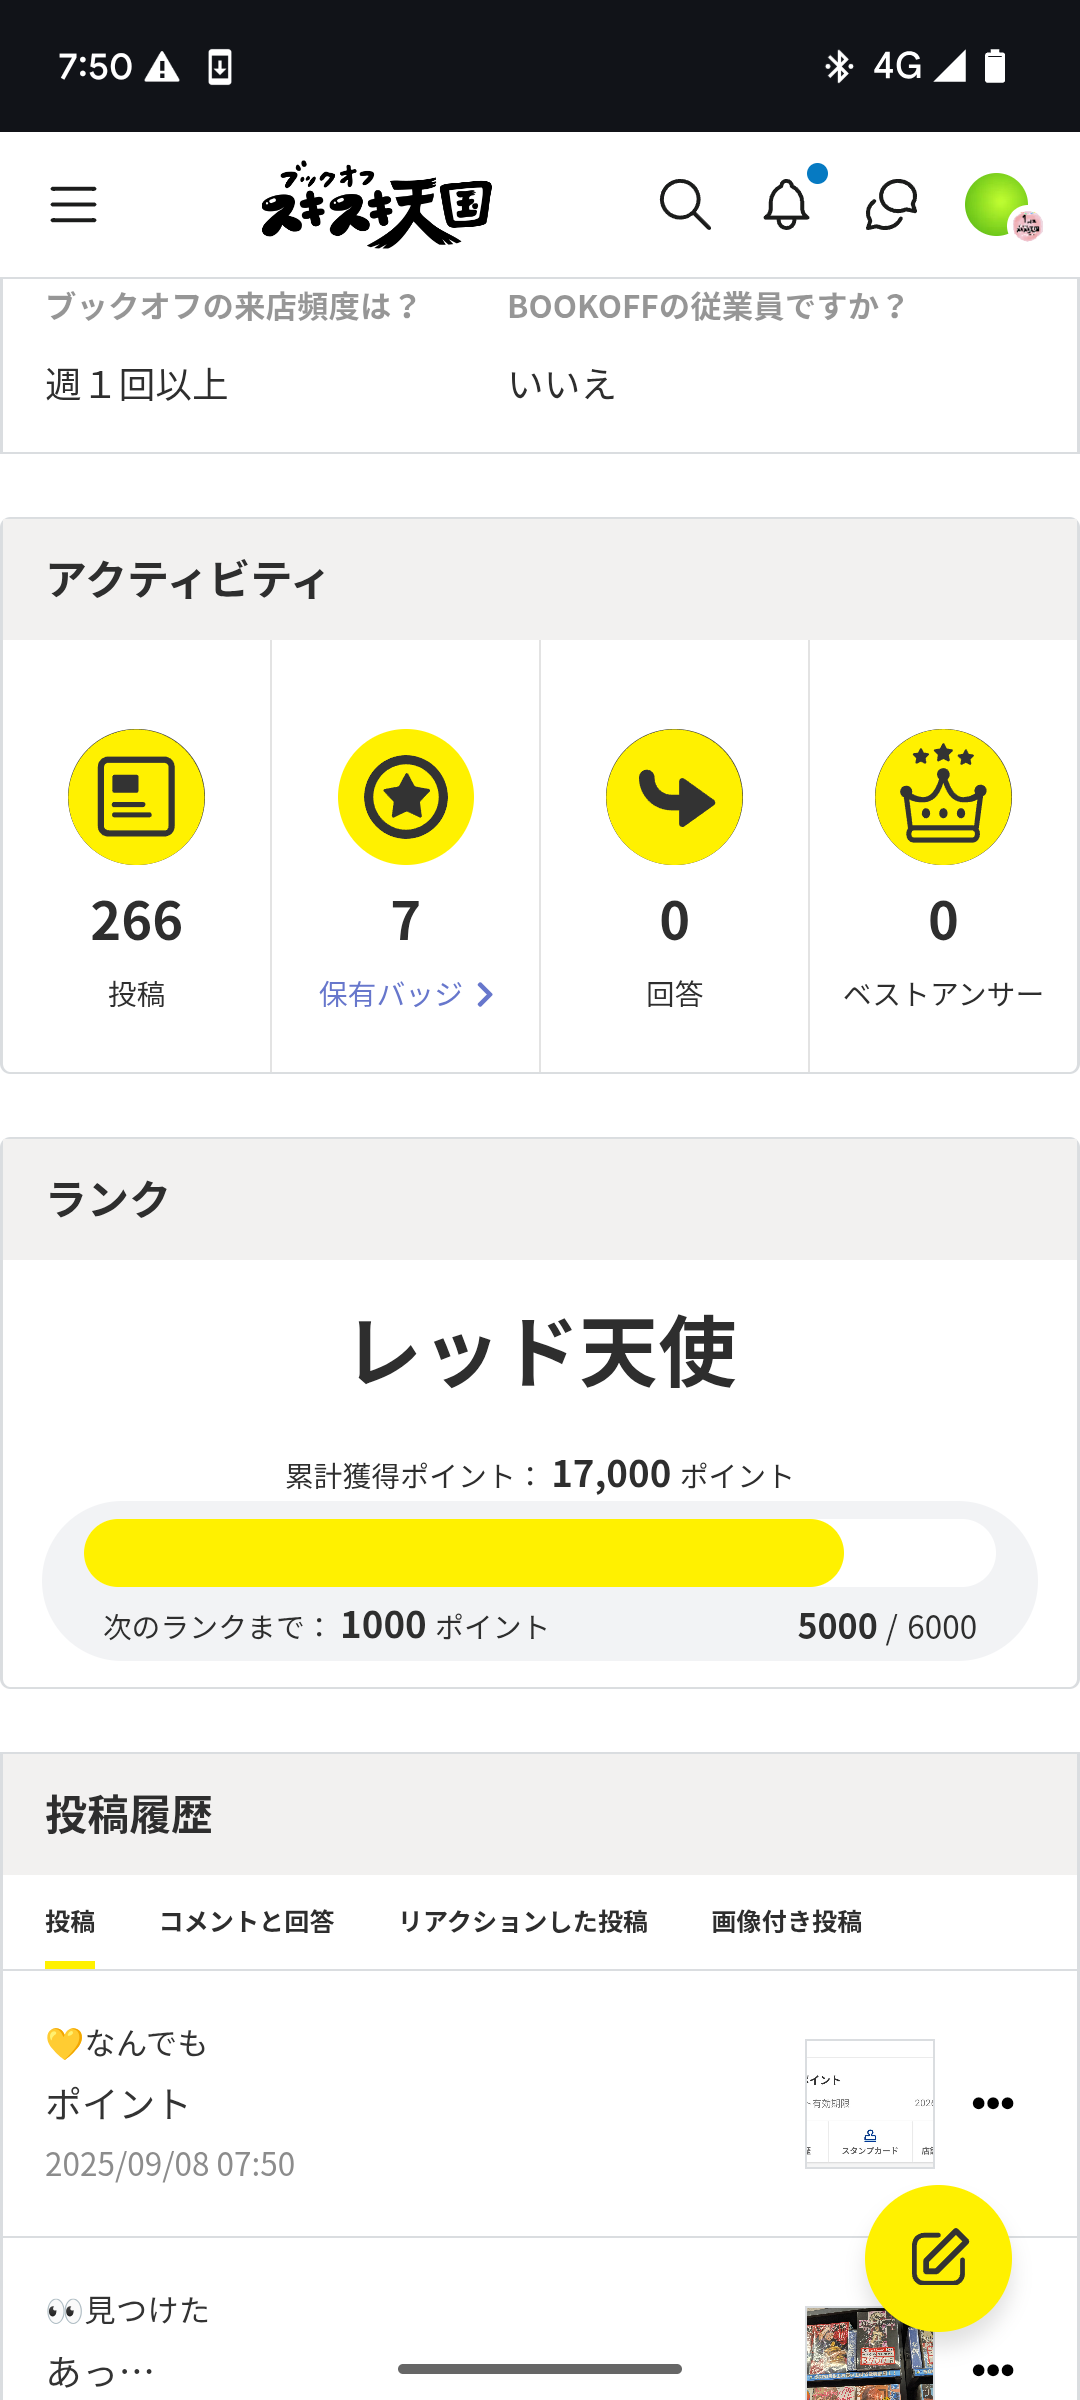Open the chat messages icon
Viewport: 1080px width, 2400px height.
(x=891, y=205)
